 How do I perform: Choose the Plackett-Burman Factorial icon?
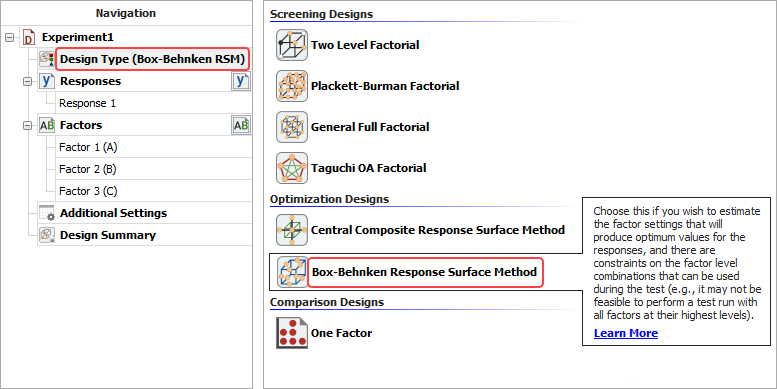point(292,86)
